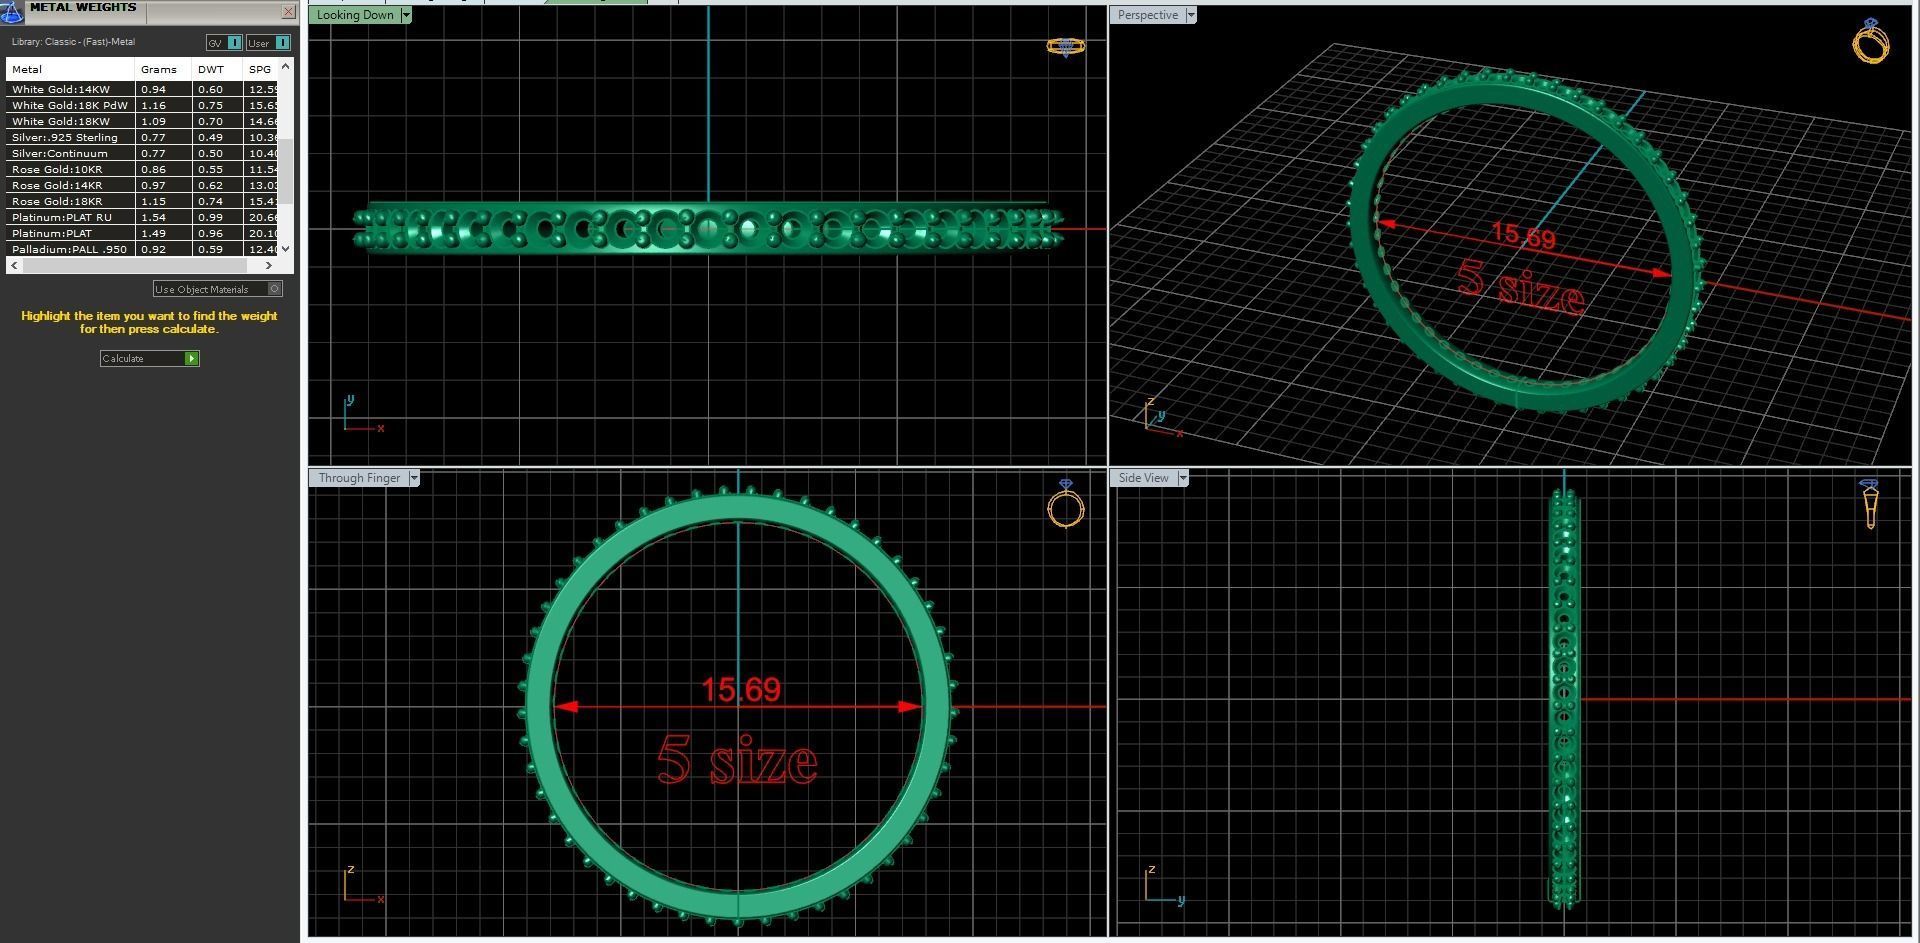Click the SPG column header
The height and width of the screenshot is (943, 1920).
pos(260,69)
